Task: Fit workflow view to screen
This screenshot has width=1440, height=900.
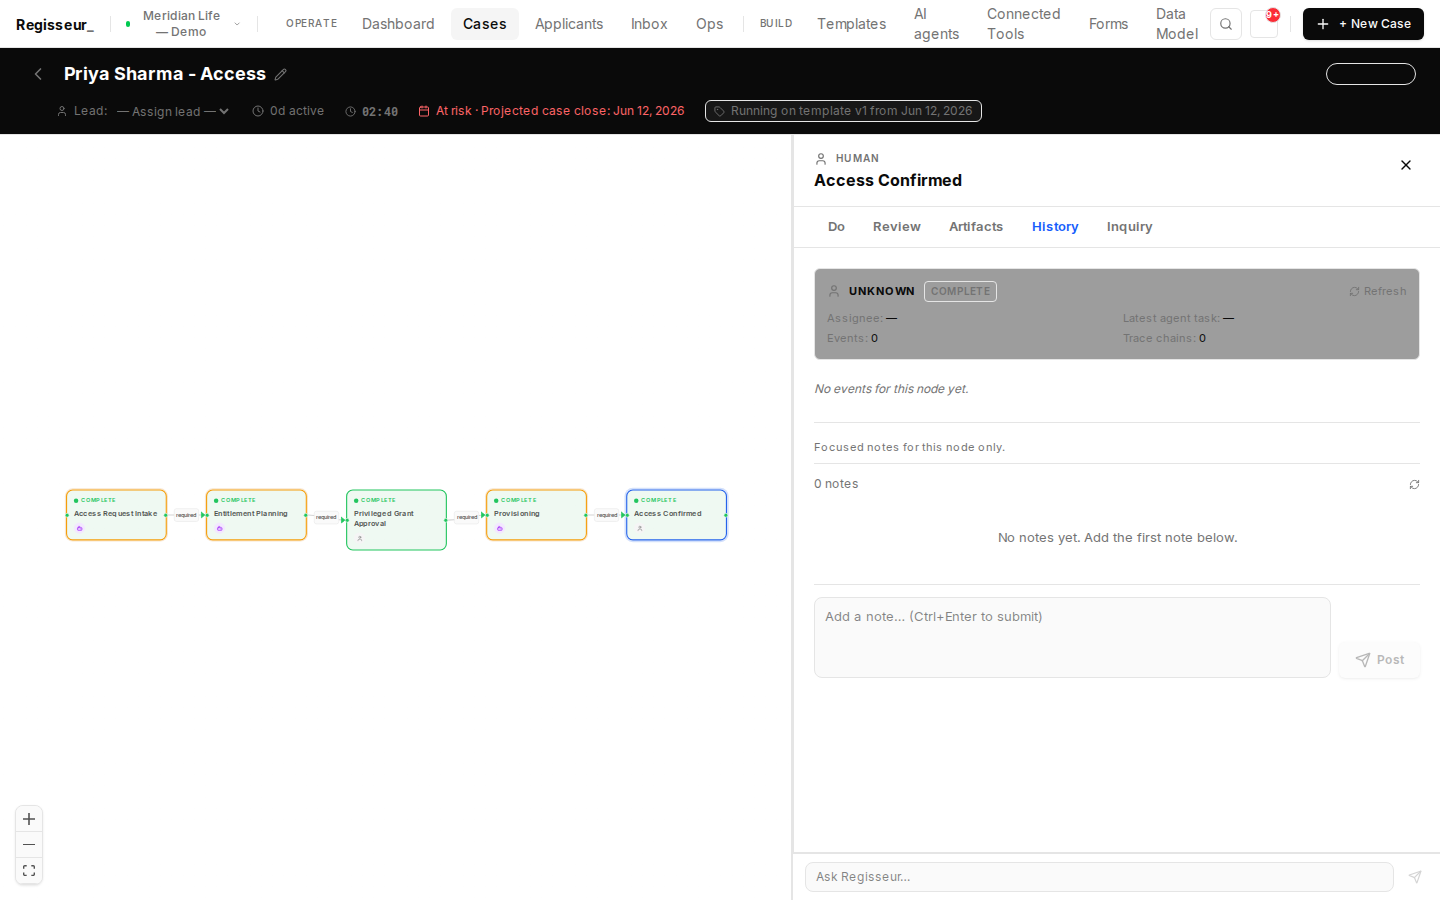Action: 29,871
